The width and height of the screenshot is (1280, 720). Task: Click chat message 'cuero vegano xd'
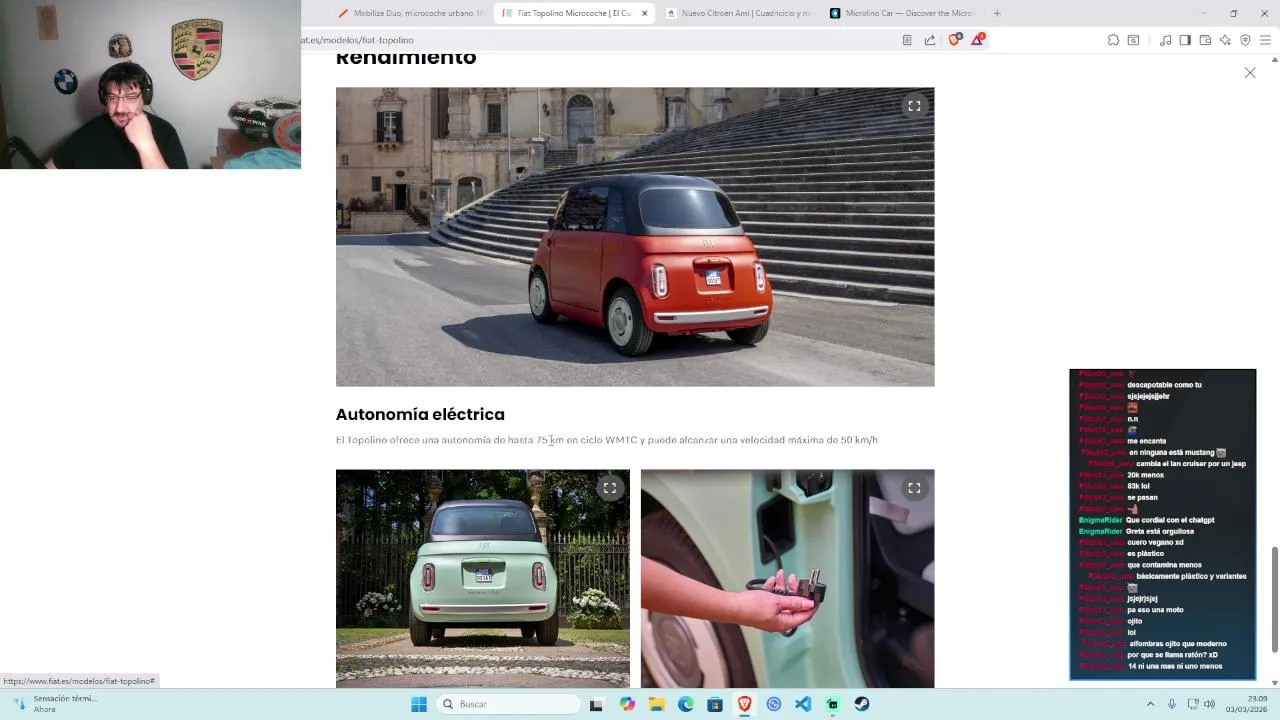point(1155,542)
